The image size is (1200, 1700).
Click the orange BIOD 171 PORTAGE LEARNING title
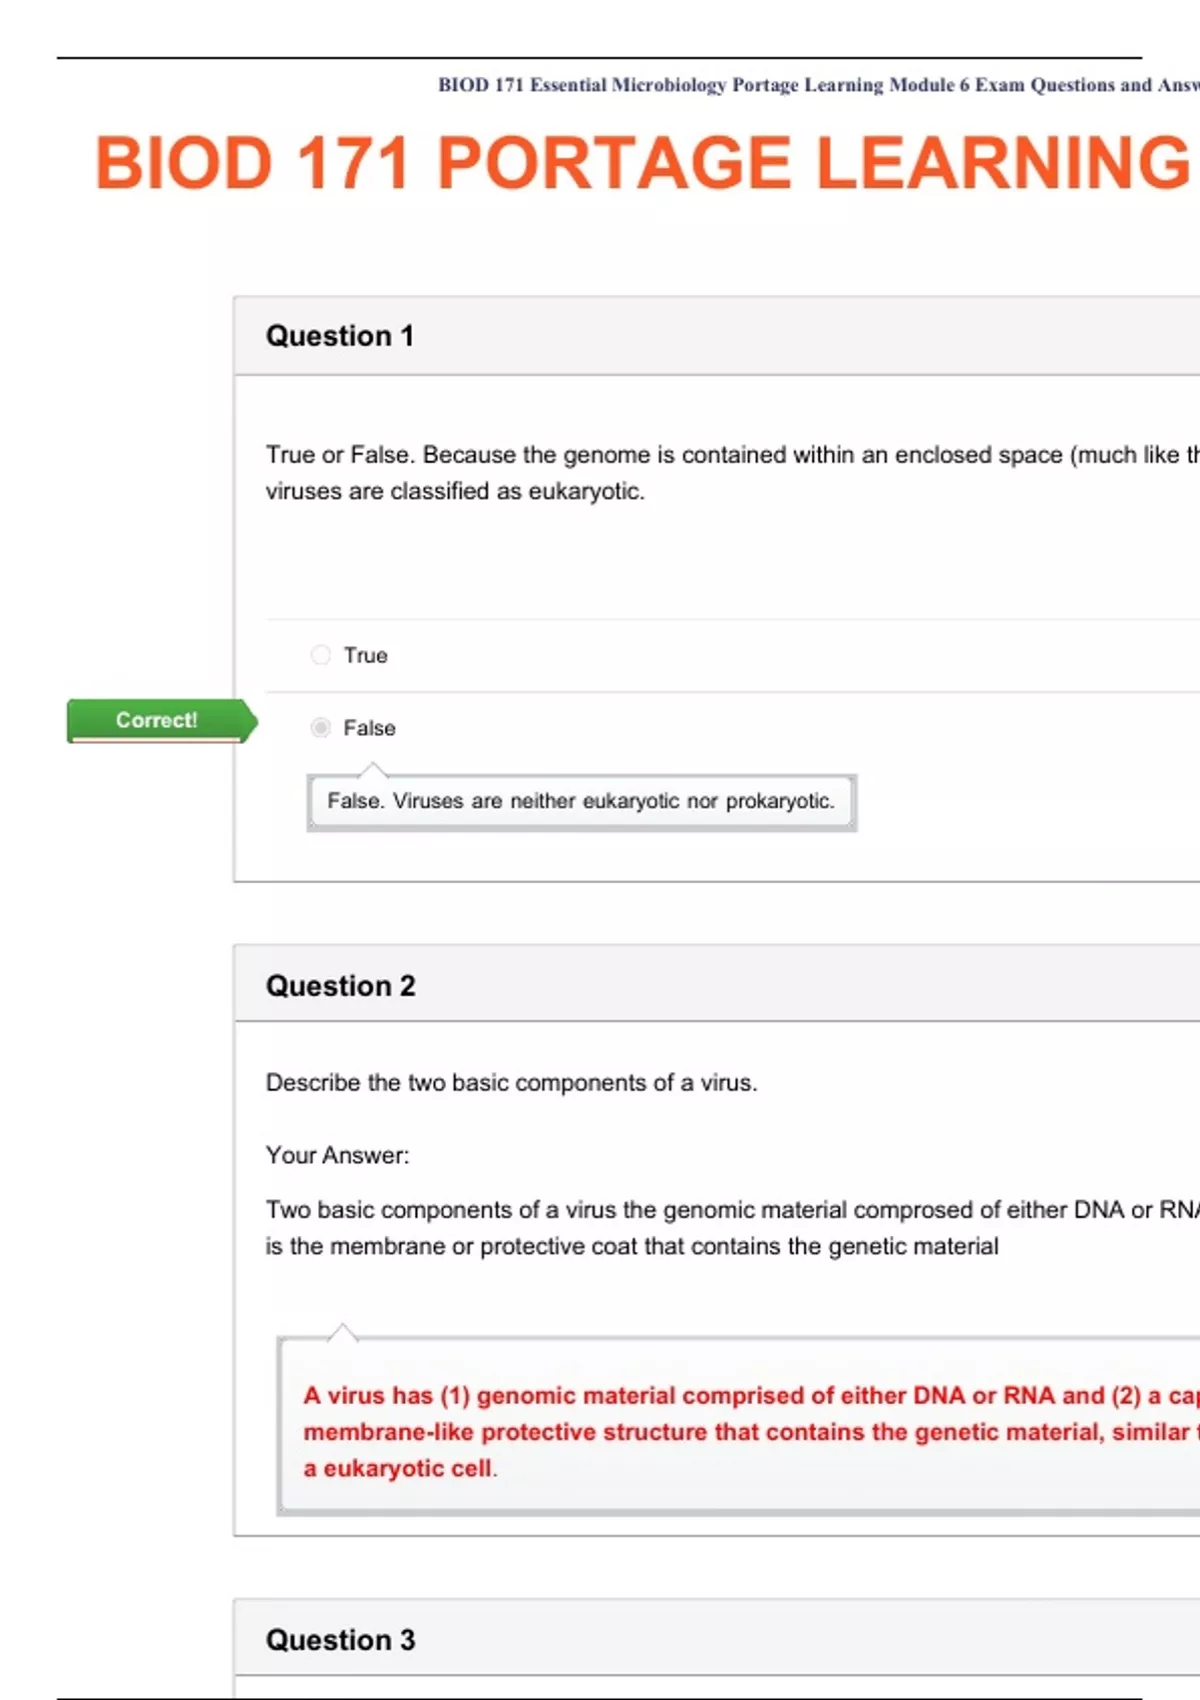point(642,163)
